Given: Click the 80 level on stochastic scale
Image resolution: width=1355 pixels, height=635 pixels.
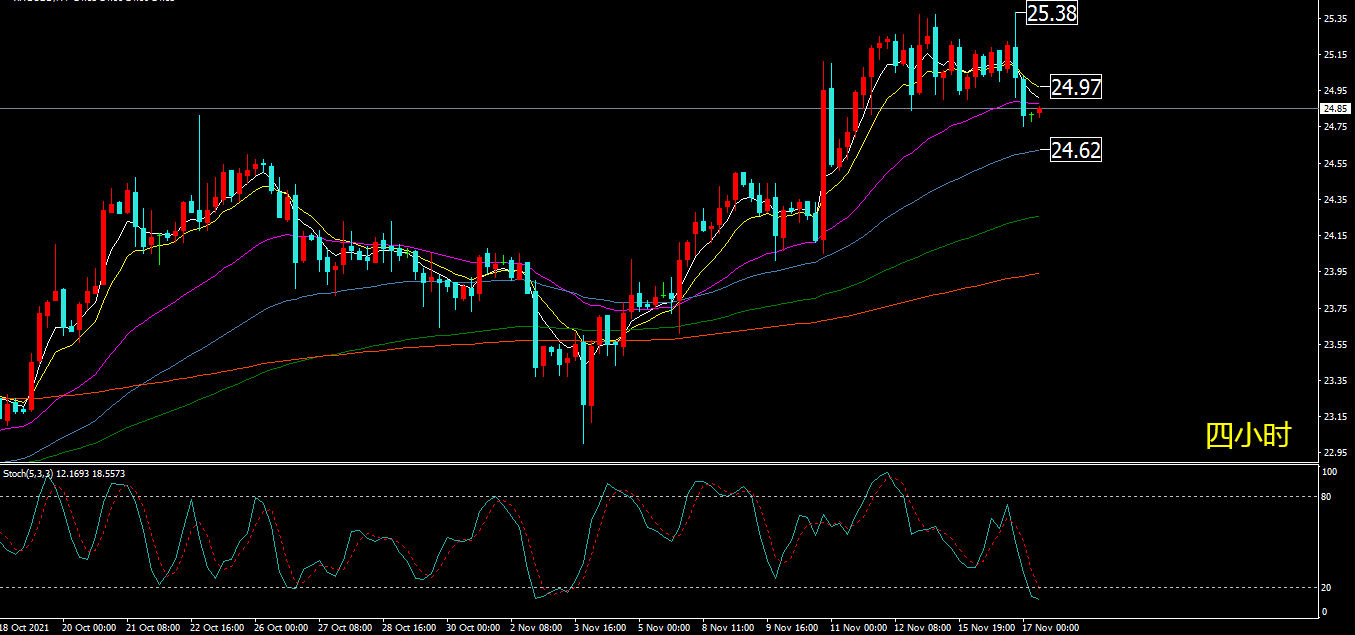Looking at the screenshot, I should 1327,496.
